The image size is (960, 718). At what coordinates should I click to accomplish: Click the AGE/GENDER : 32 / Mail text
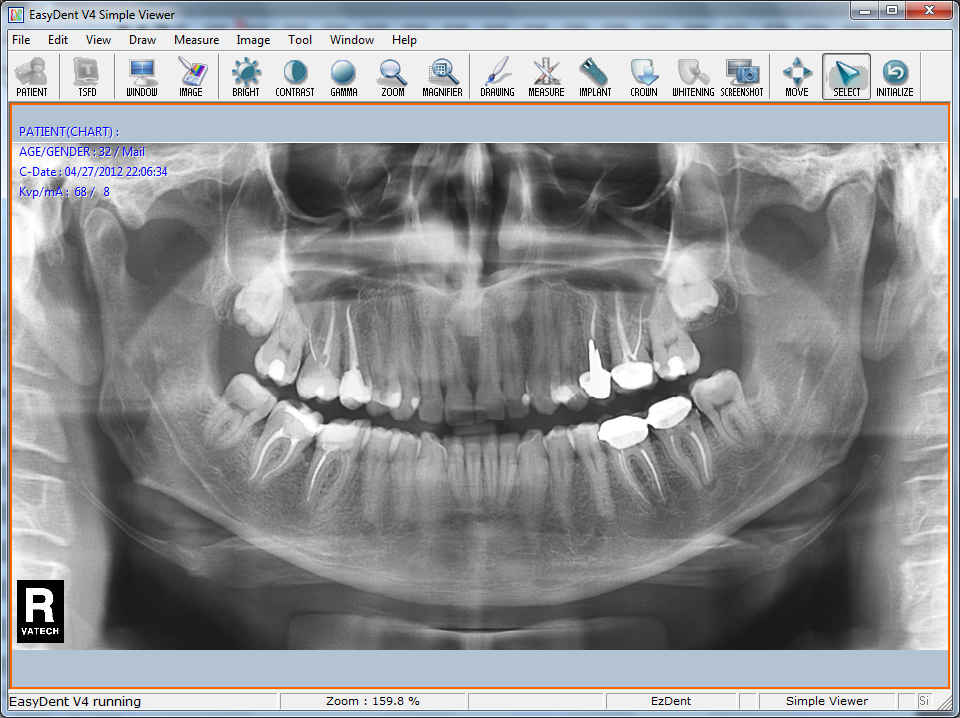[81, 152]
